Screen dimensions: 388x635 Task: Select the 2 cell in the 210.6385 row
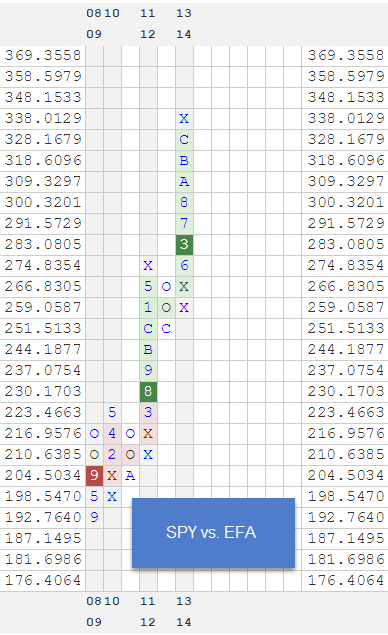click(112, 455)
